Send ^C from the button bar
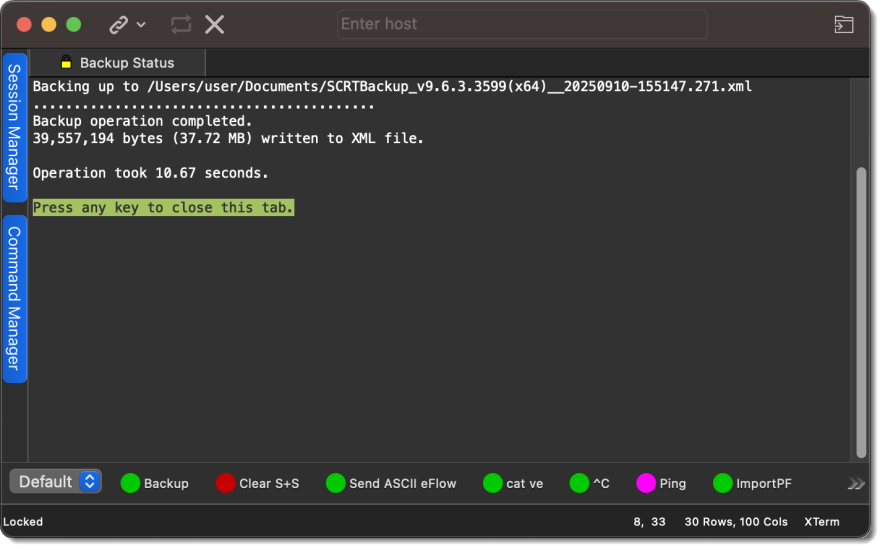The height and width of the screenshot is (550, 883). (590, 483)
